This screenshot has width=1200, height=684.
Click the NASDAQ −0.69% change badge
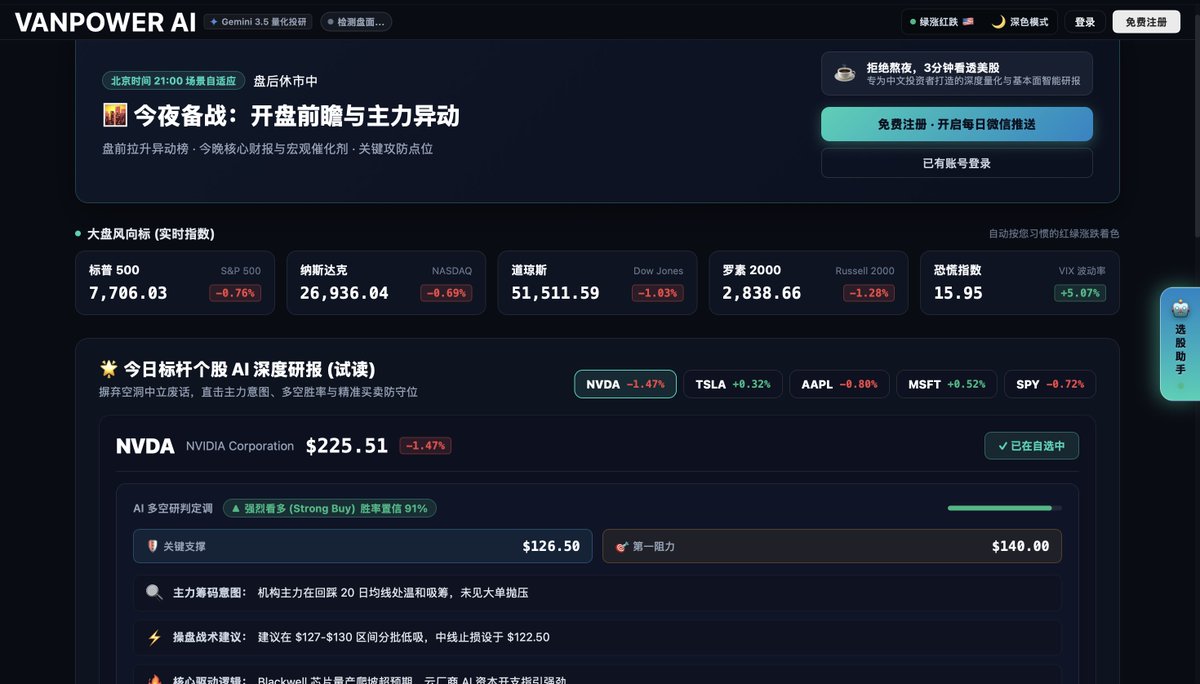pos(446,293)
